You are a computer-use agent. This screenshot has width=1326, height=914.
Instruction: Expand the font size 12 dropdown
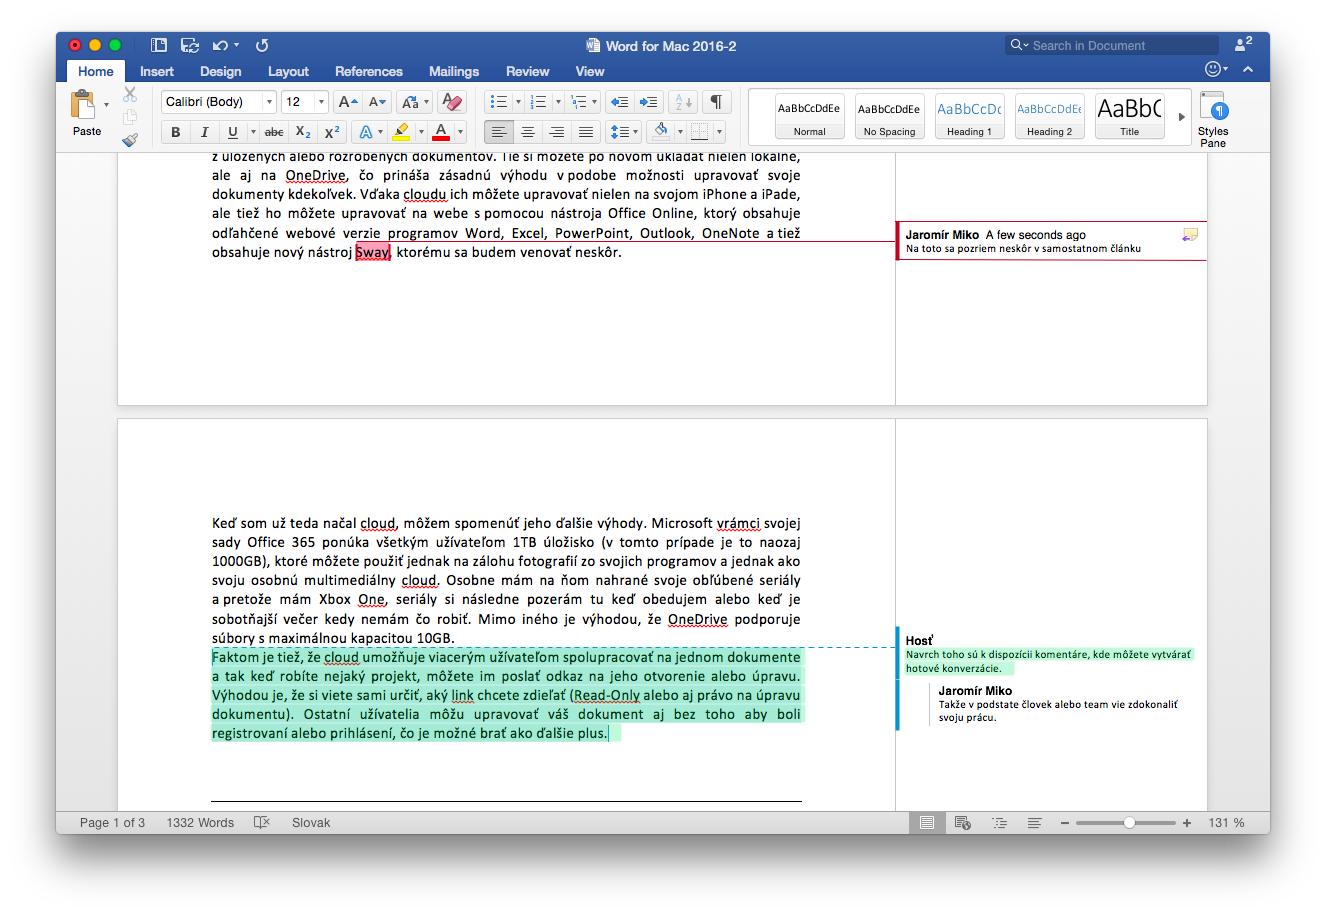coord(321,102)
